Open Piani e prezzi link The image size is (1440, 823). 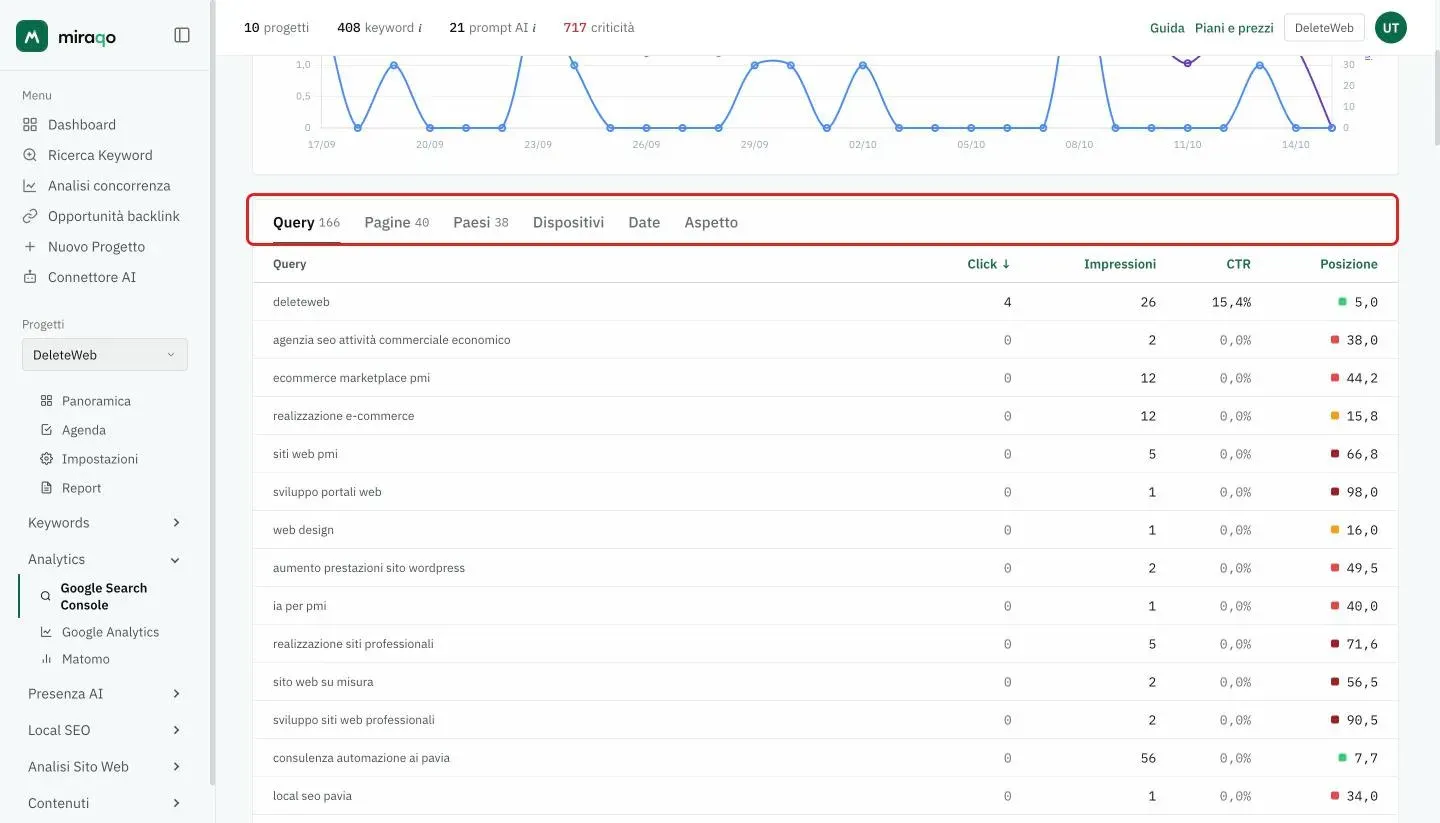coord(1234,28)
